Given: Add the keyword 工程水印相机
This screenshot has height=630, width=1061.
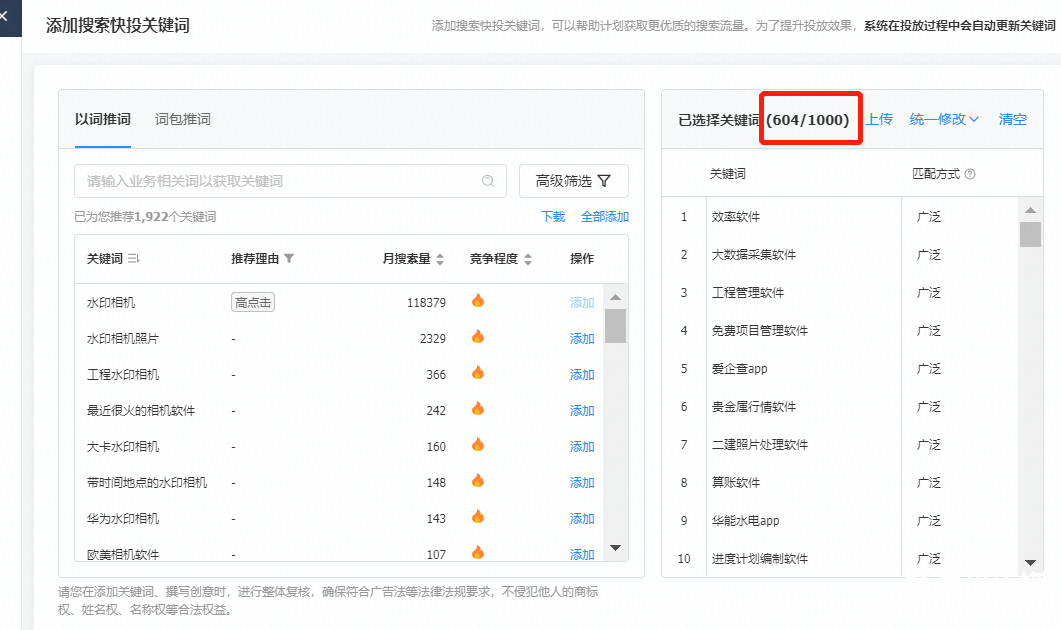Looking at the screenshot, I should [582, 375].
